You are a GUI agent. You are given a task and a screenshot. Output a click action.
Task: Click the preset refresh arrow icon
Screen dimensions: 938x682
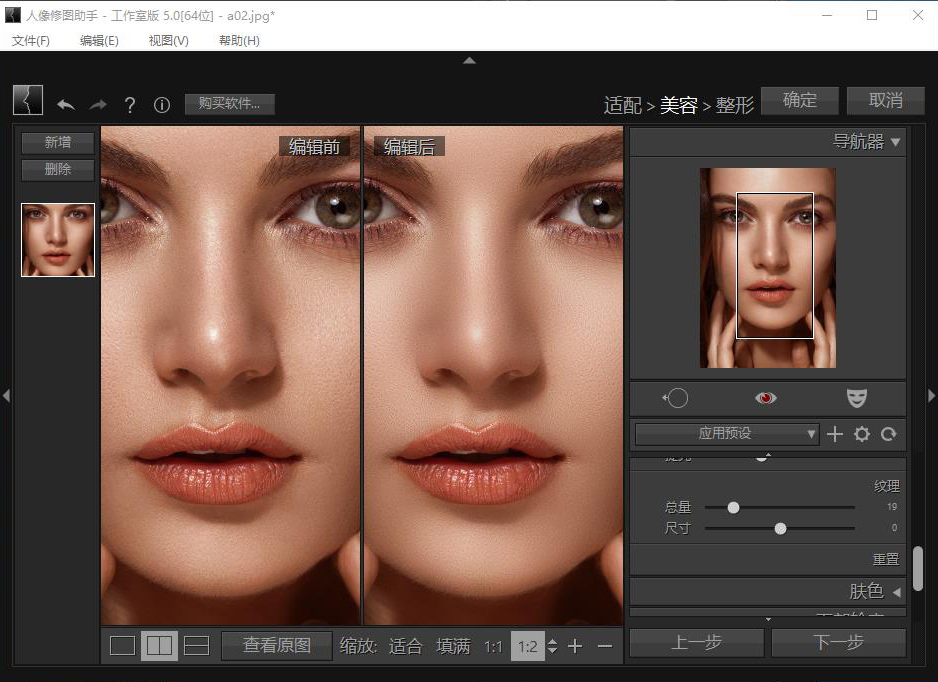tap(888, 434)
